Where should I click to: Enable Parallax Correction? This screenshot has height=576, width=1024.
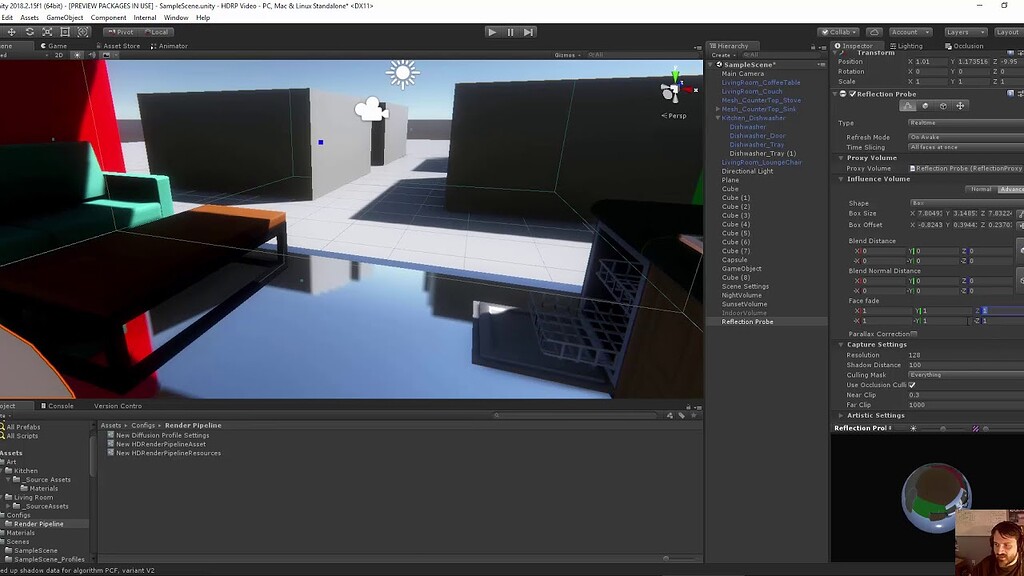(x=915, y=333)
